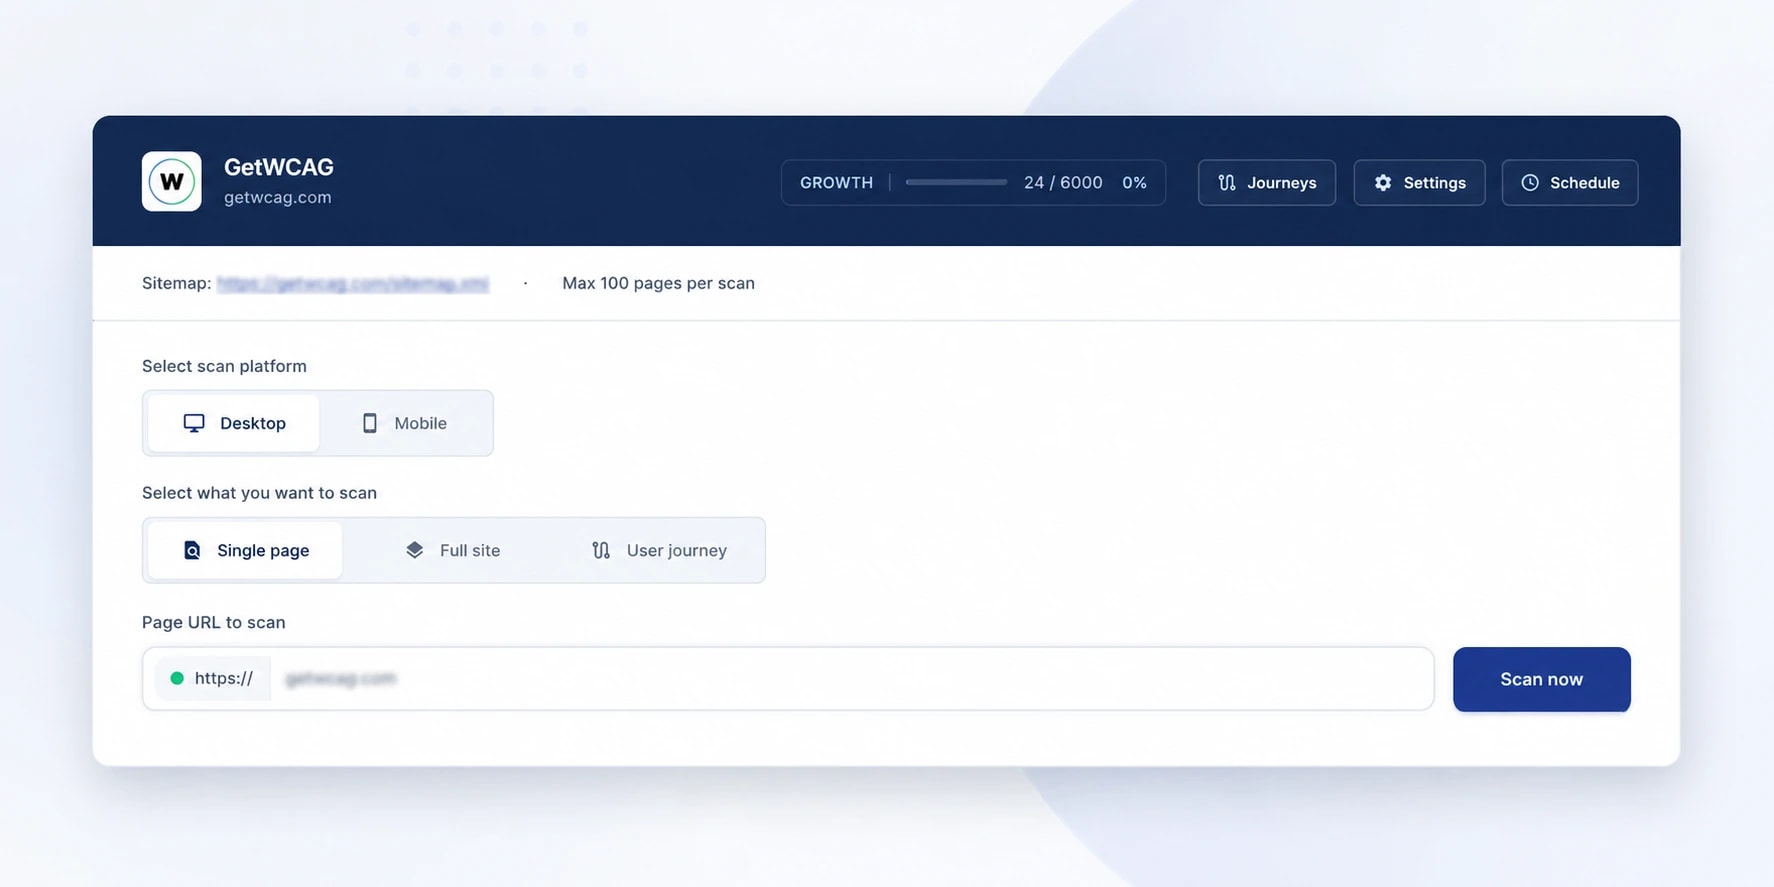Click the Select scan platform label

tap(224, 366)
